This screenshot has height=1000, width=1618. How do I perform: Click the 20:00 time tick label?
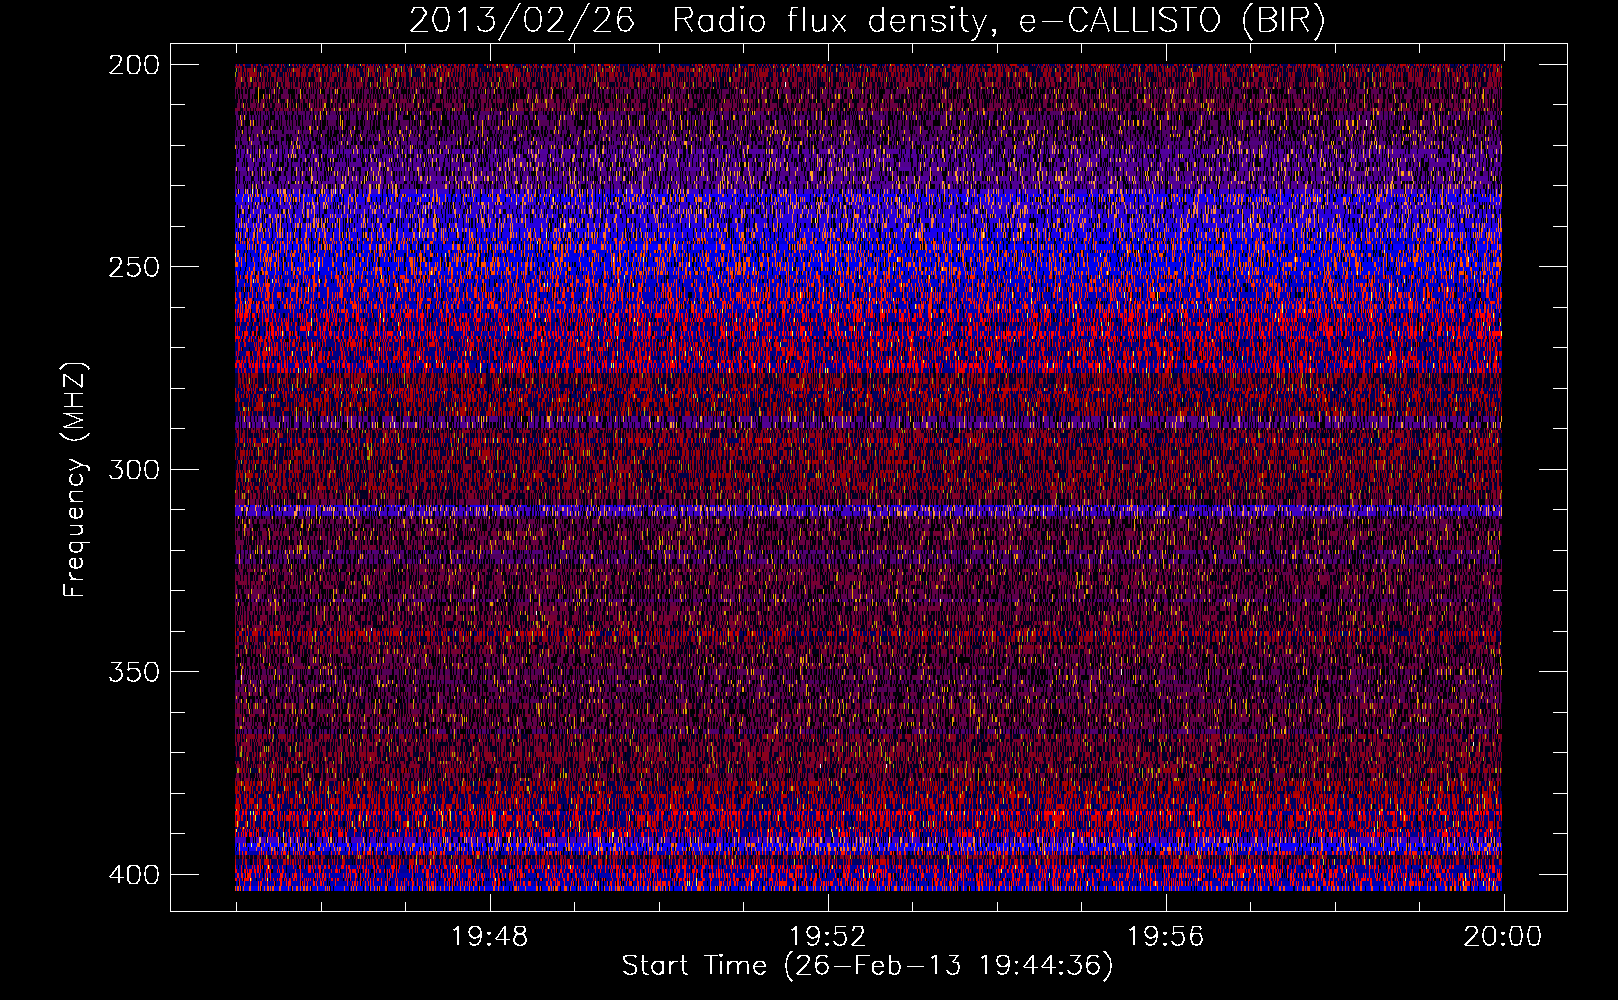(1503, 937)
